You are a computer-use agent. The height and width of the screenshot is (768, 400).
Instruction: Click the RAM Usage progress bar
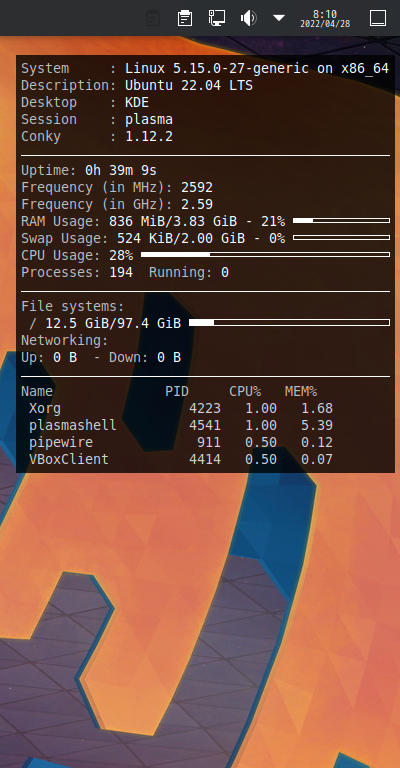point(341,221)
